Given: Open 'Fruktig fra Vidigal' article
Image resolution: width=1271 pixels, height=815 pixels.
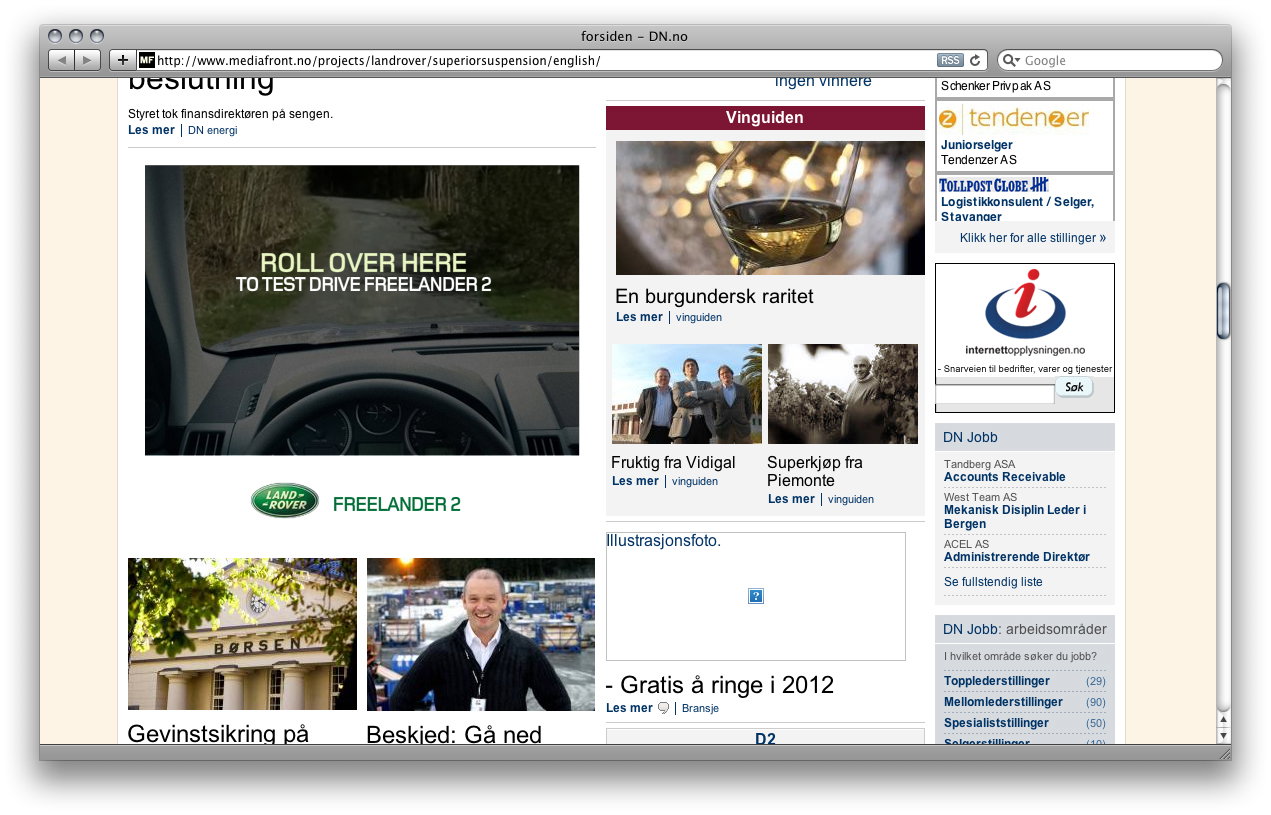Looking at the screenshot, I should [673, 462].
